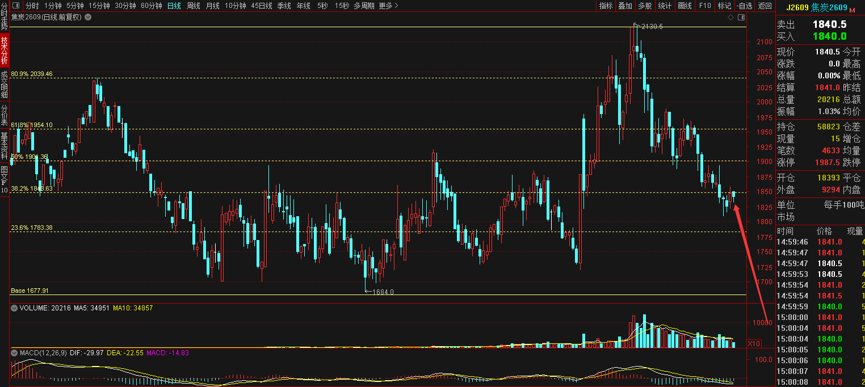Click the 23.6% 1783.38 Fibonacci level label
The height and width of the screenshot is (387, 865).
coord(31,227)
